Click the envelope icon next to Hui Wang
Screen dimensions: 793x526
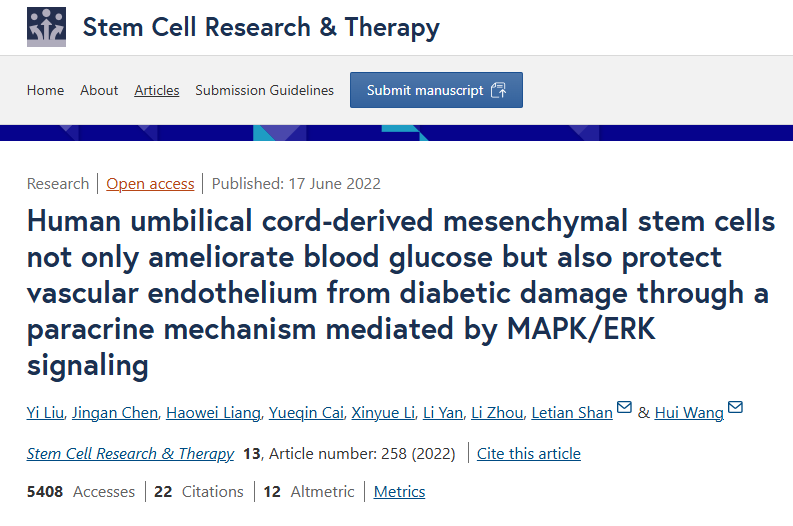pos(735,408)
